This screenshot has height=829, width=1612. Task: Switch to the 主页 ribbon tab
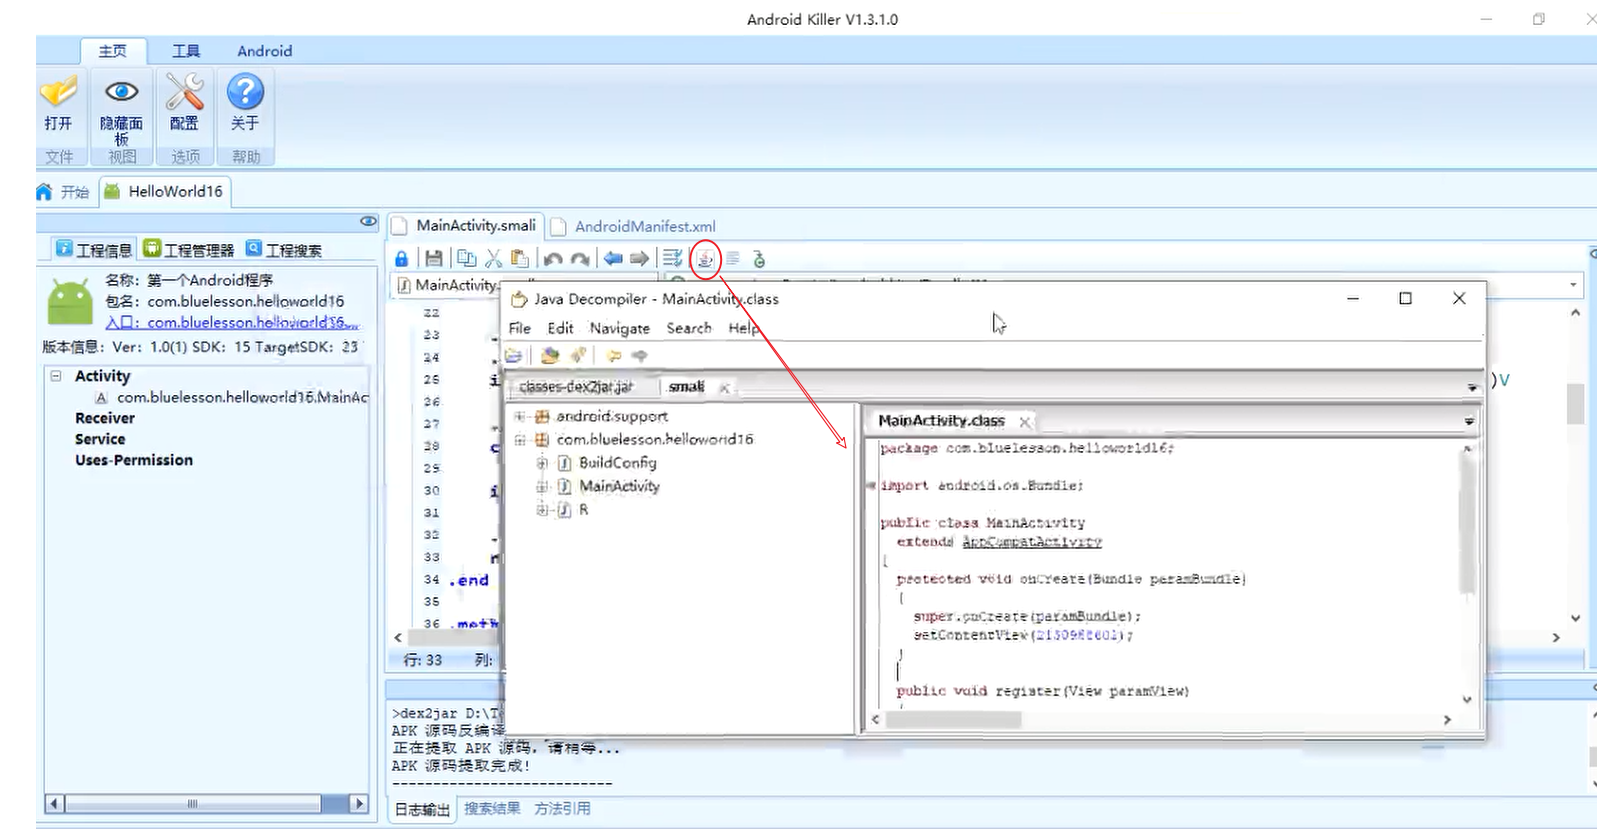pyautogui.click(x=113, y=51)
